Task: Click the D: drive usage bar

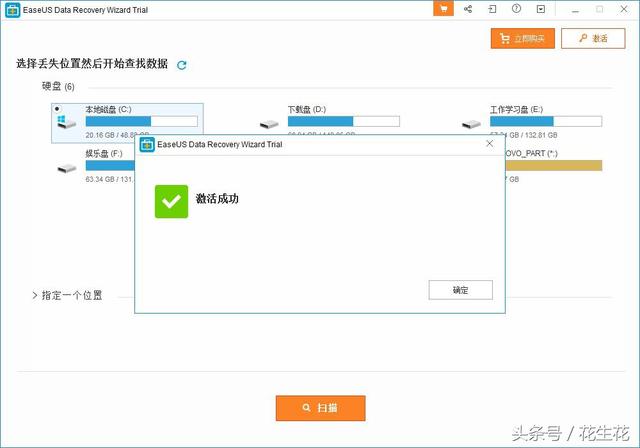Action: click(344, 121)
